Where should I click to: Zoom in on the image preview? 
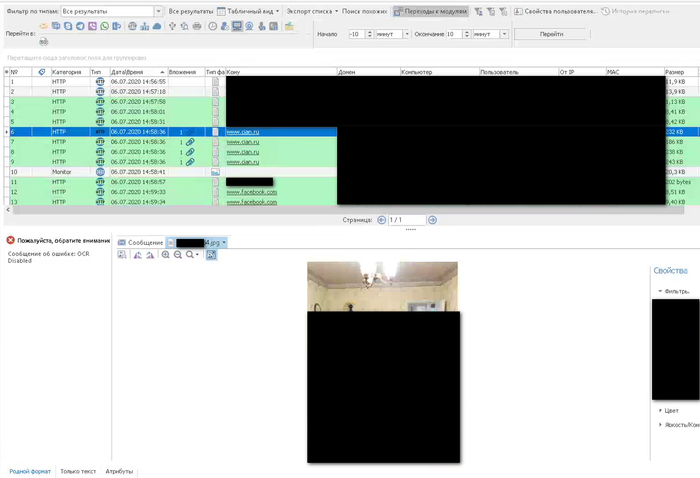tap(166, 254)
